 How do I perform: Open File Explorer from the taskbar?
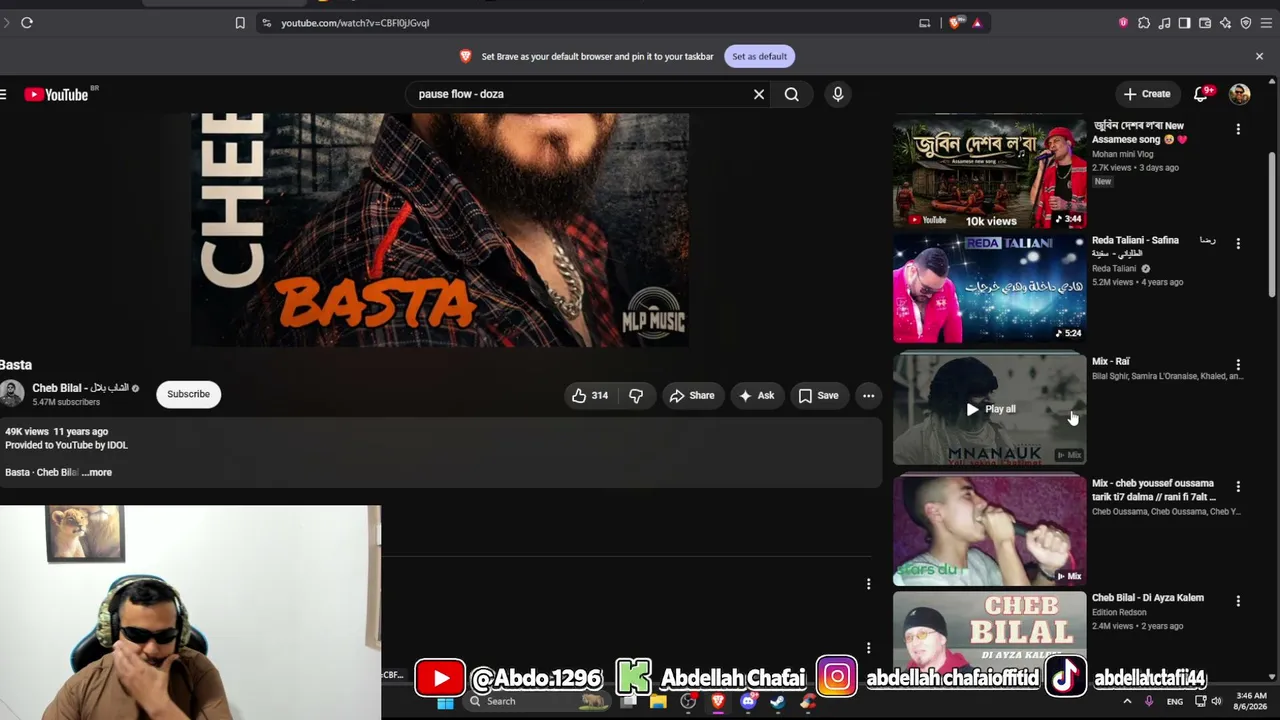tap(658, 702)
